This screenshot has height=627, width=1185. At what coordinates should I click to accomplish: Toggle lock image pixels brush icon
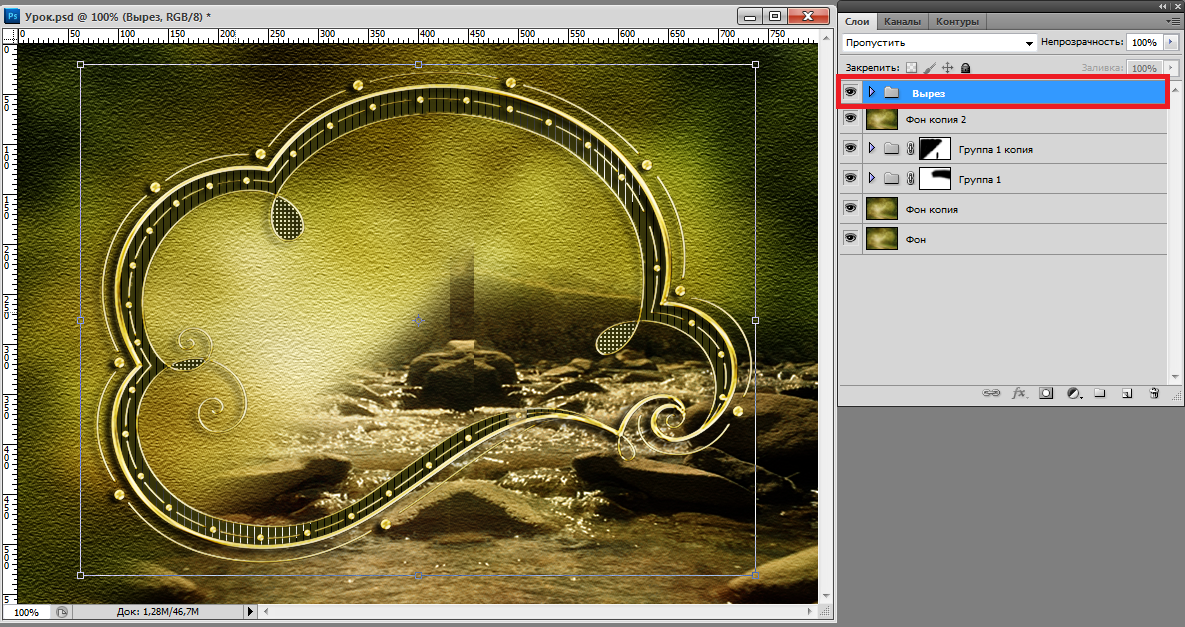tap(930, 68)
